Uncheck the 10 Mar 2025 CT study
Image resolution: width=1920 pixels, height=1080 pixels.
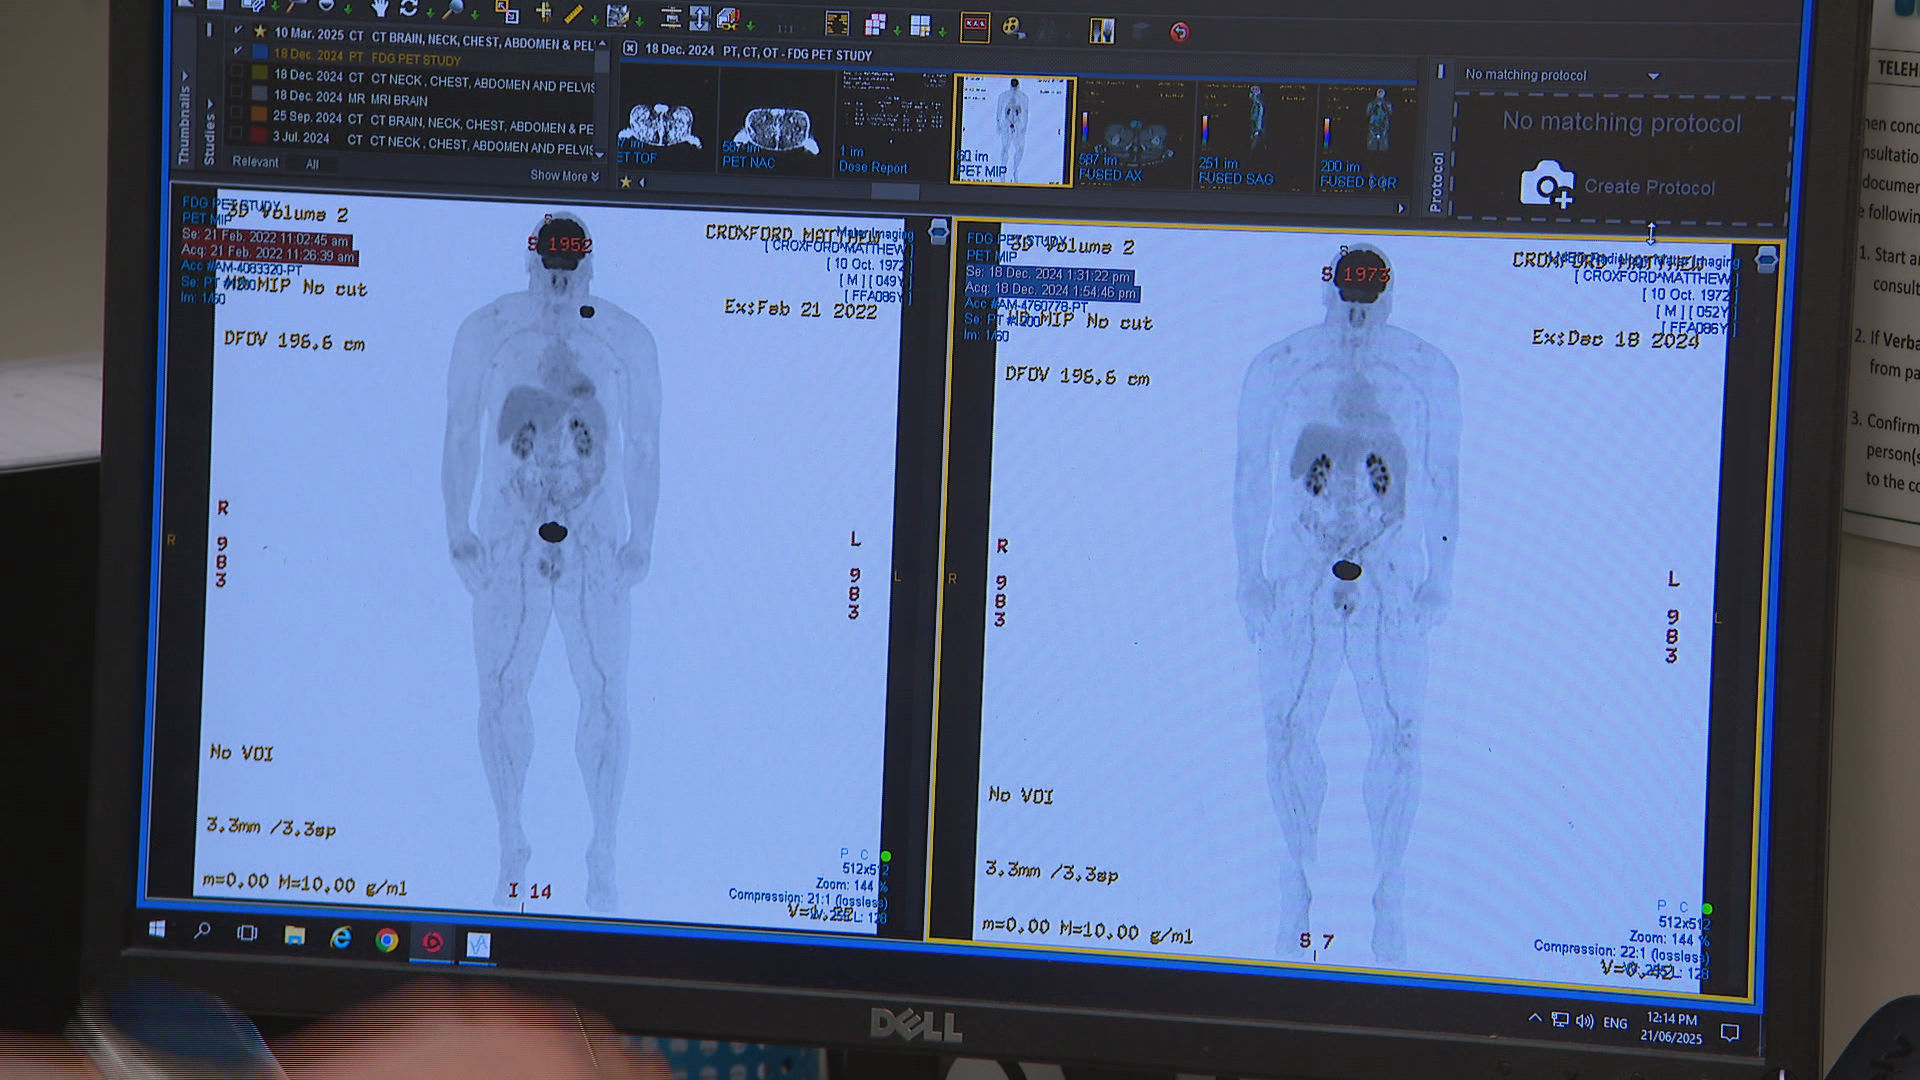(x=238, y=30)
